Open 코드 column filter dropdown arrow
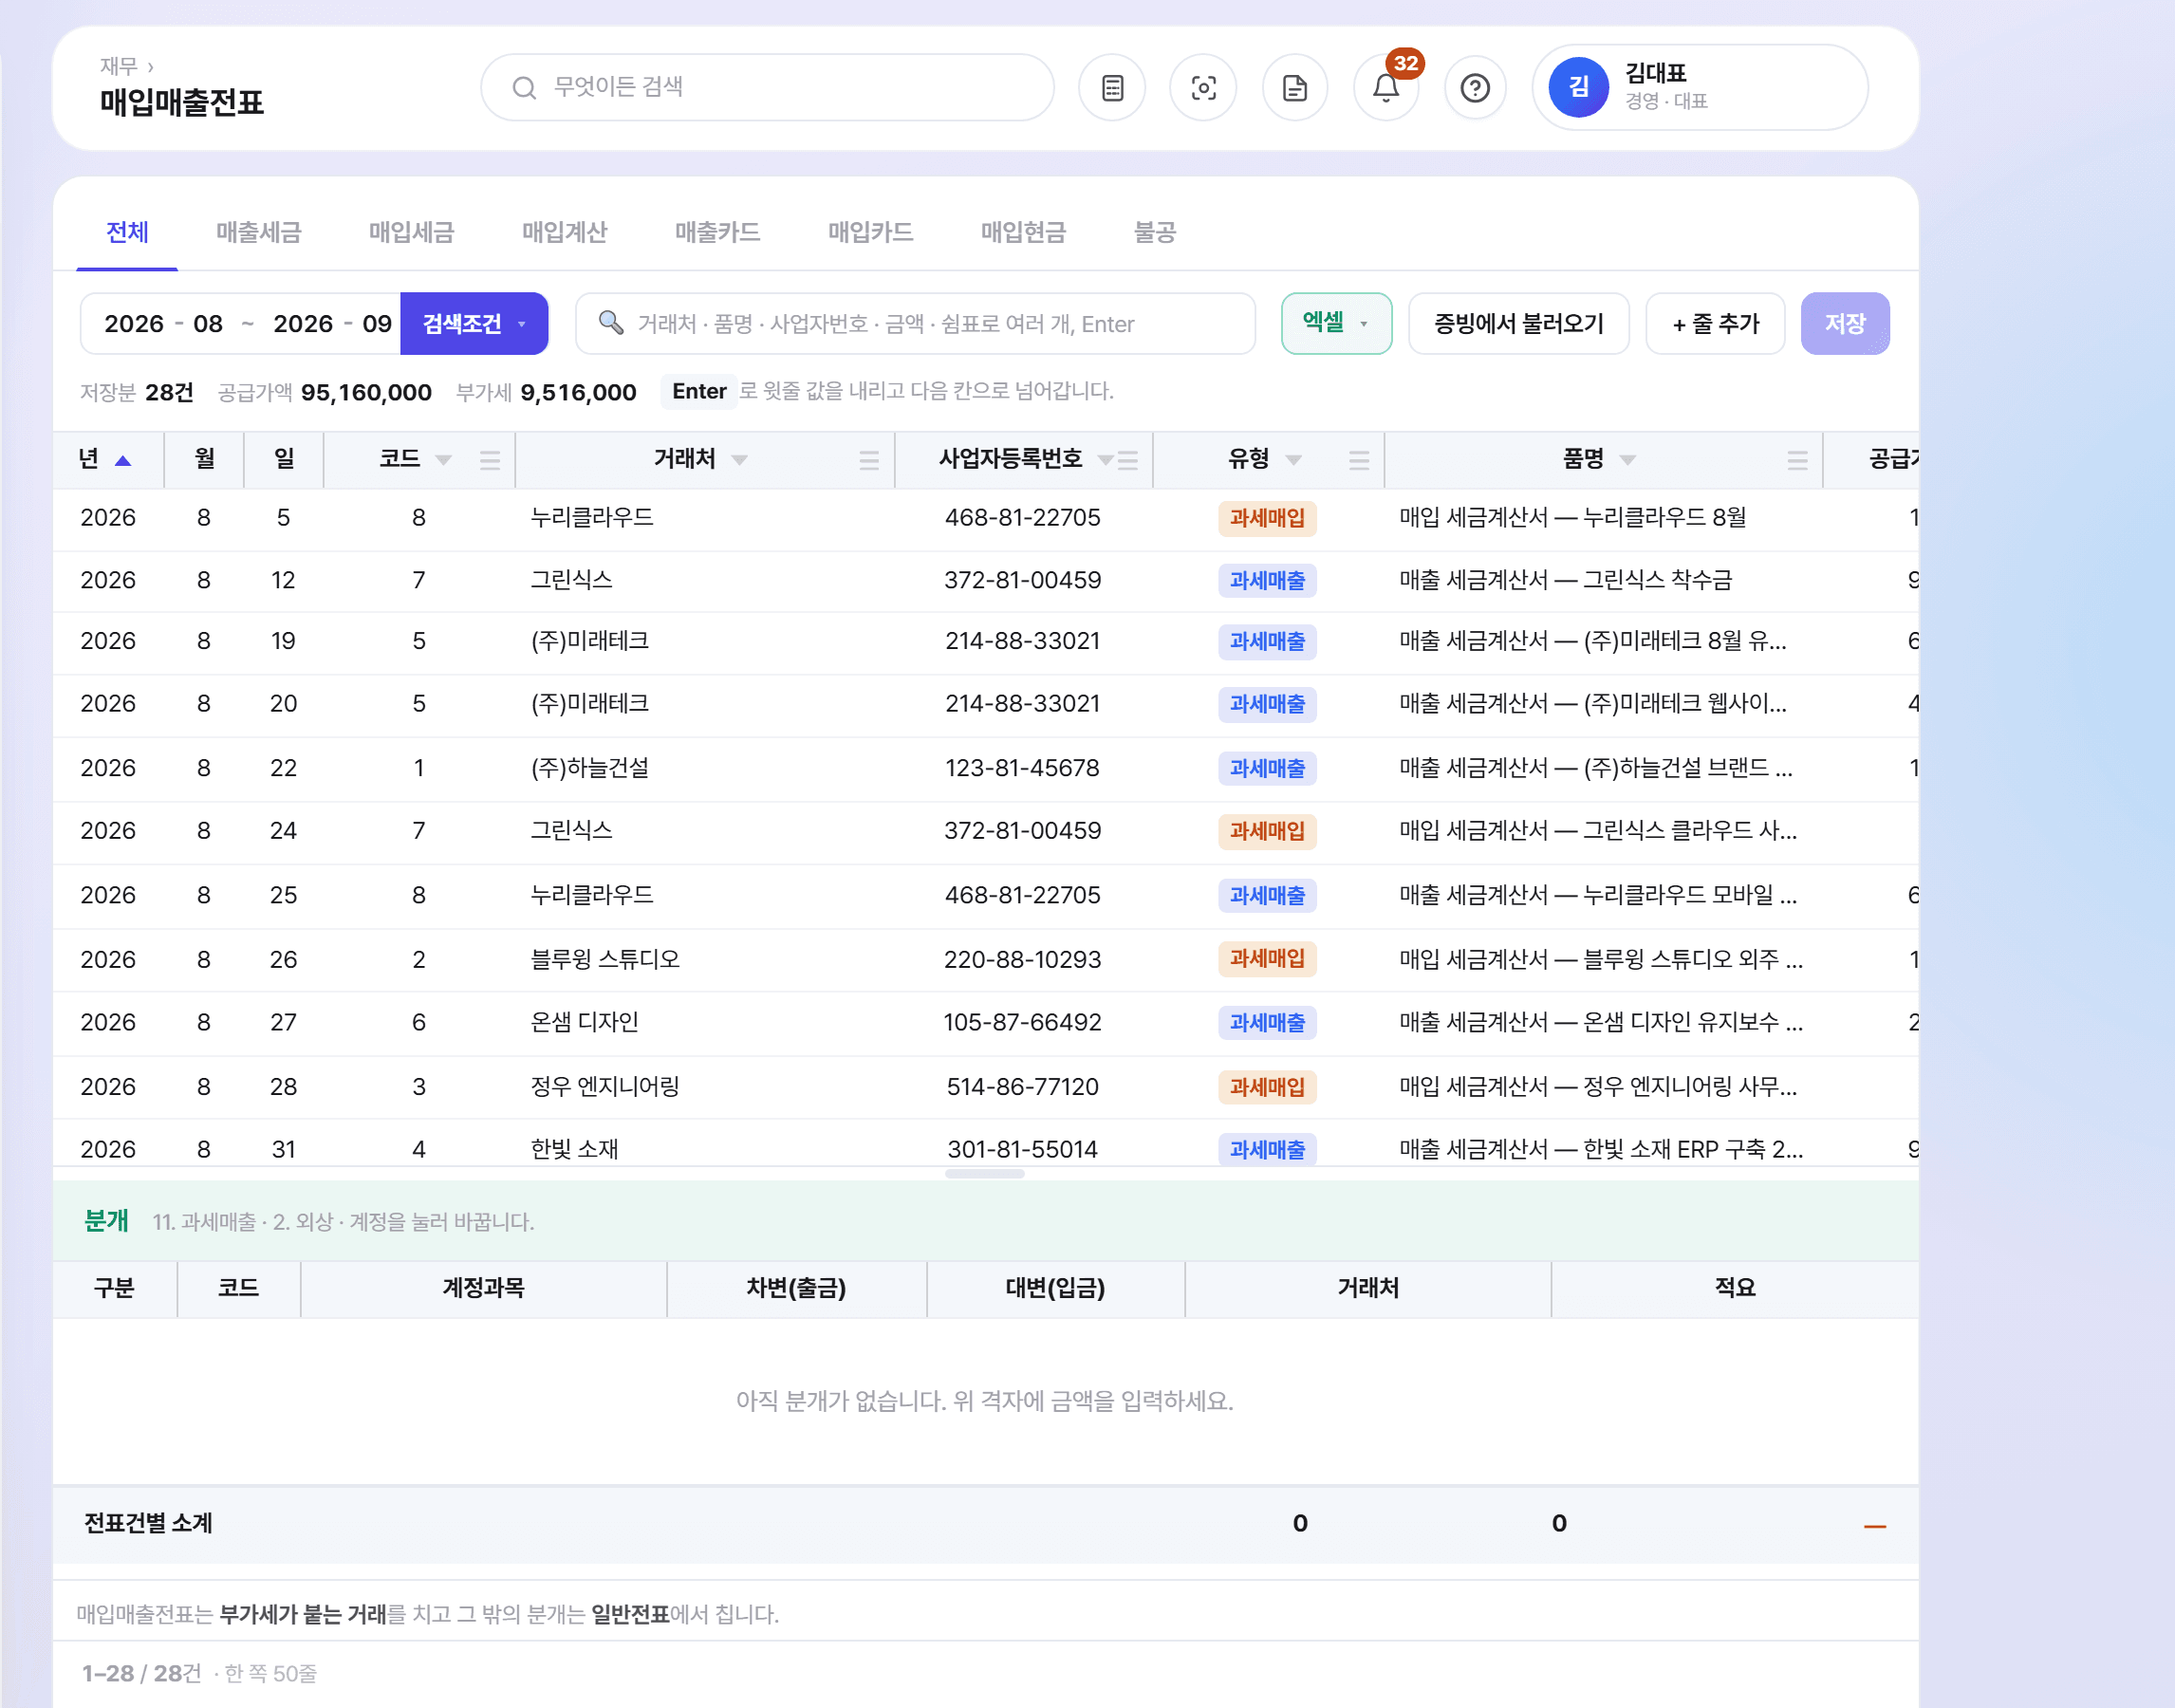2175x1708 pixels. (444, 460)
